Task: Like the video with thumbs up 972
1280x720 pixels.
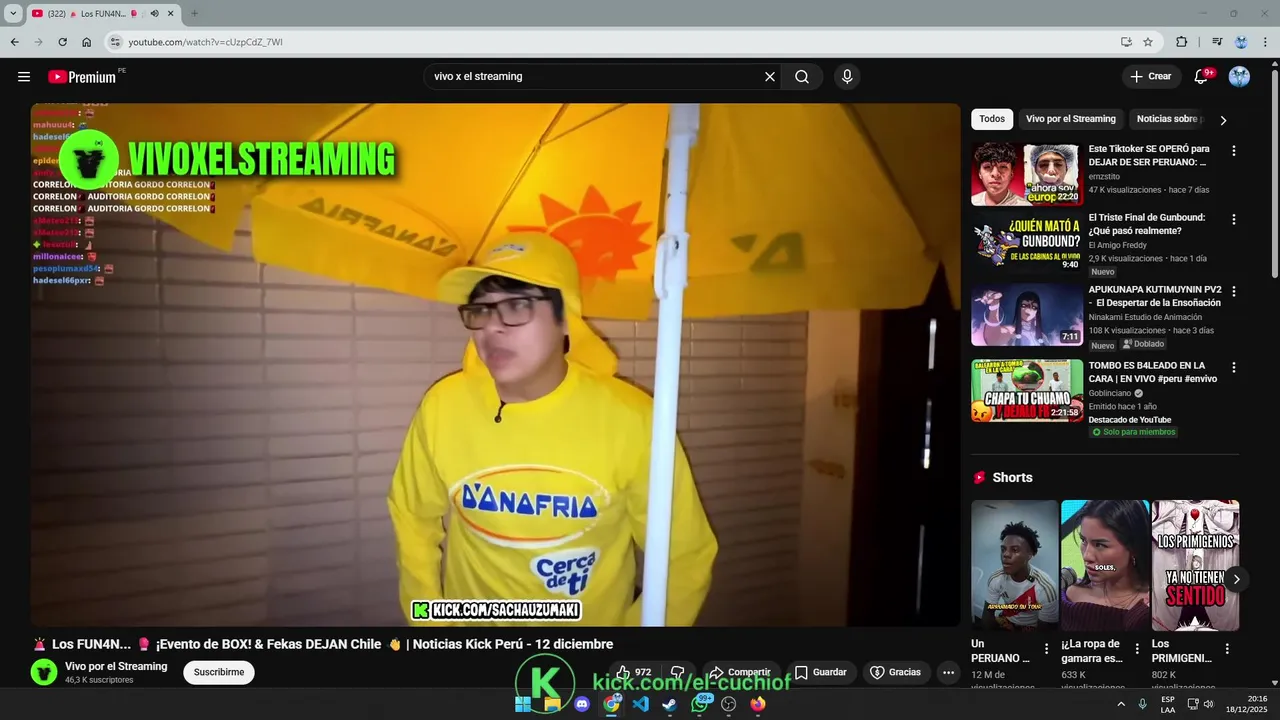Action: 633,673
